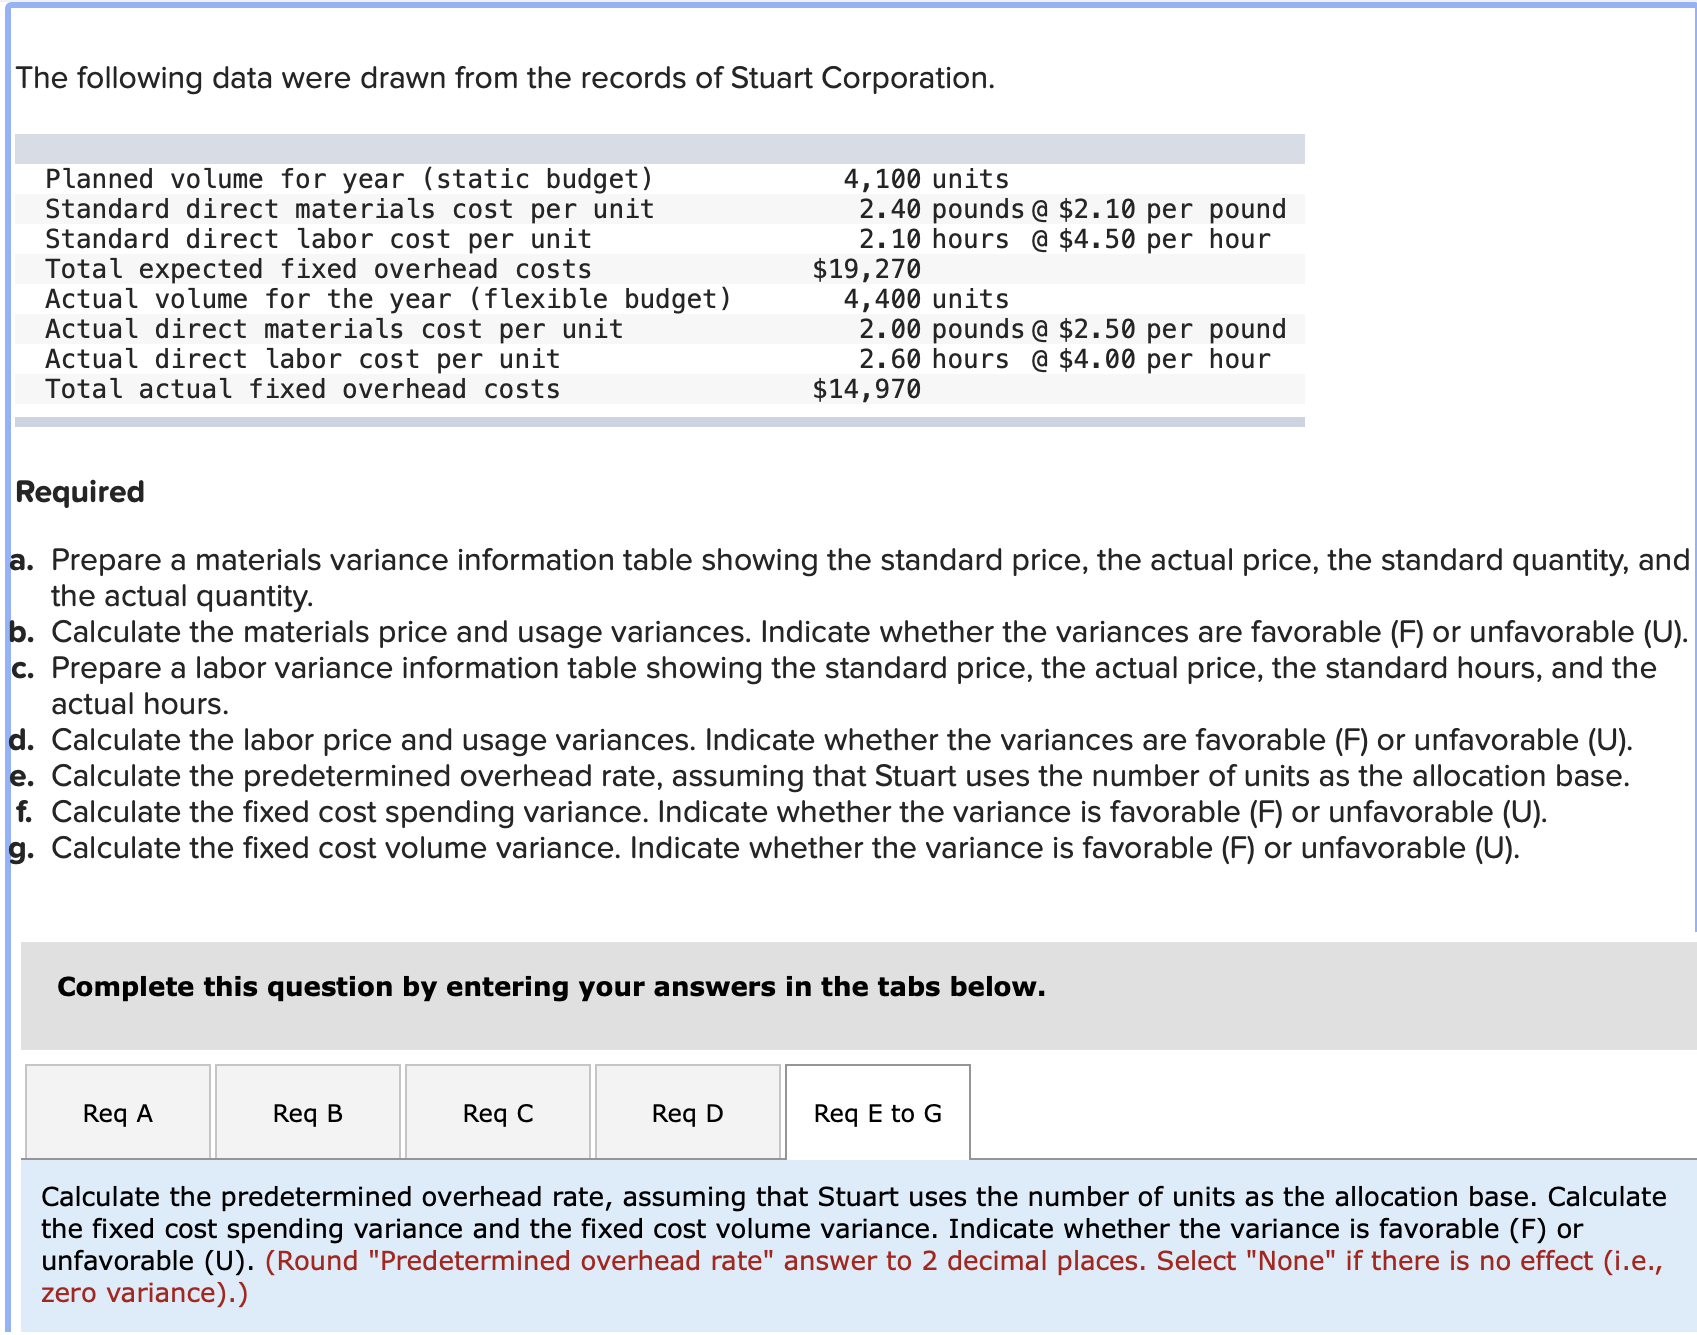Select the Req E to G tab
This screenshot has height=1335, width=1697.
tap(877, 1111)
